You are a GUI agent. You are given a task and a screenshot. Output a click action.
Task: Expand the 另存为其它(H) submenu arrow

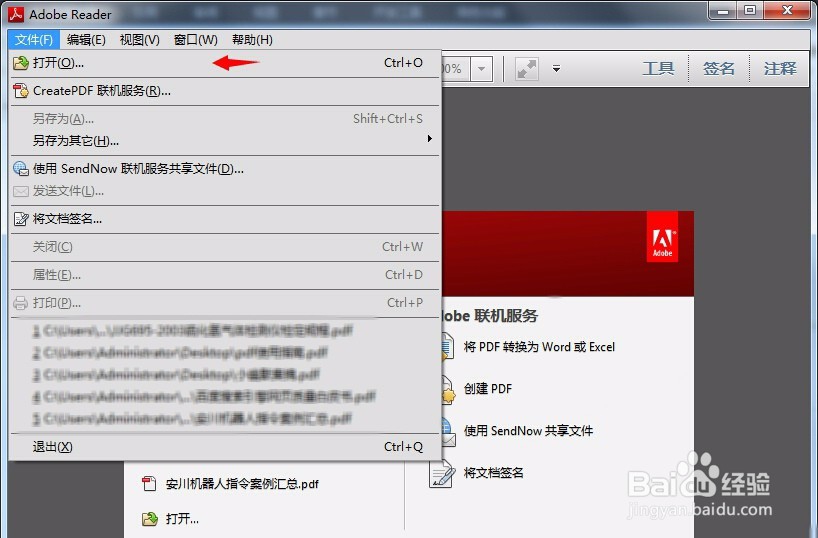[429, 138]
